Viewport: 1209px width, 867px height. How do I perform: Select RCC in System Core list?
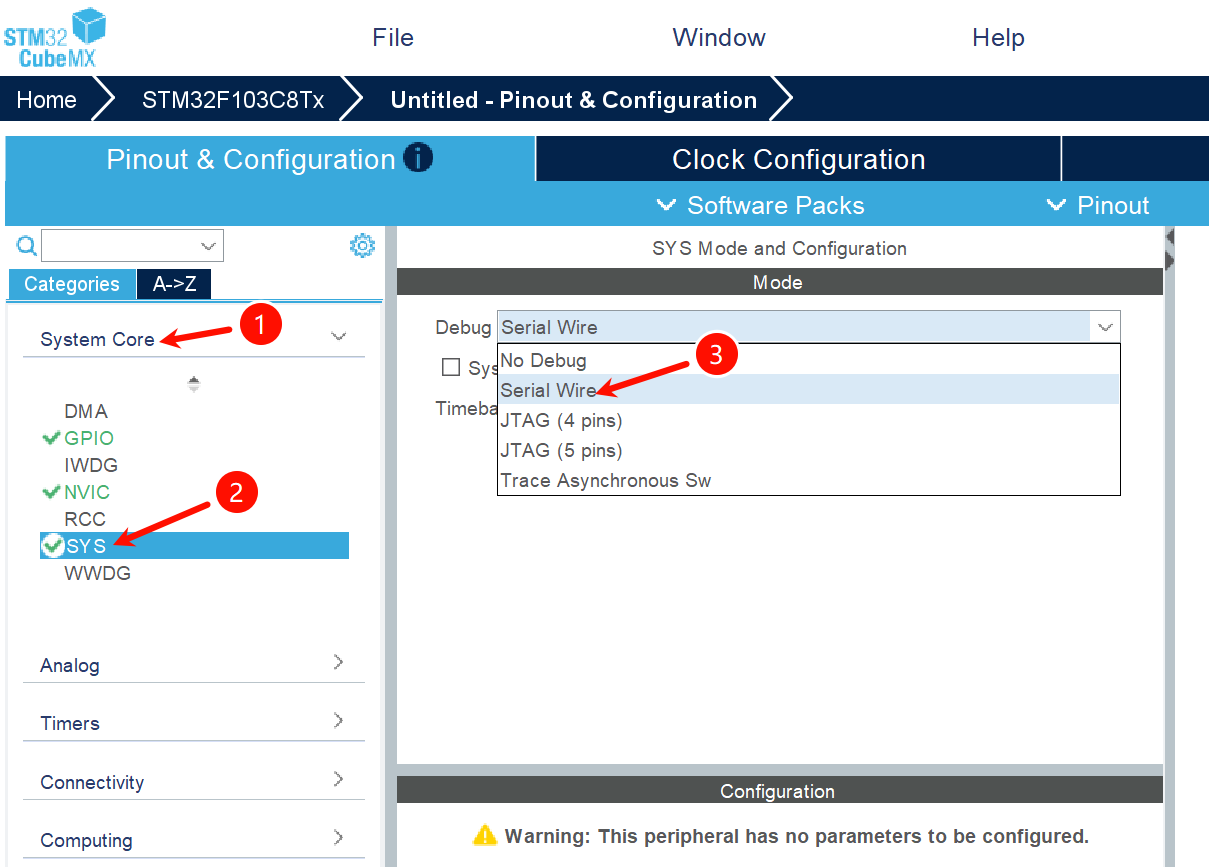pyautogui.click(x=85, y=519)
